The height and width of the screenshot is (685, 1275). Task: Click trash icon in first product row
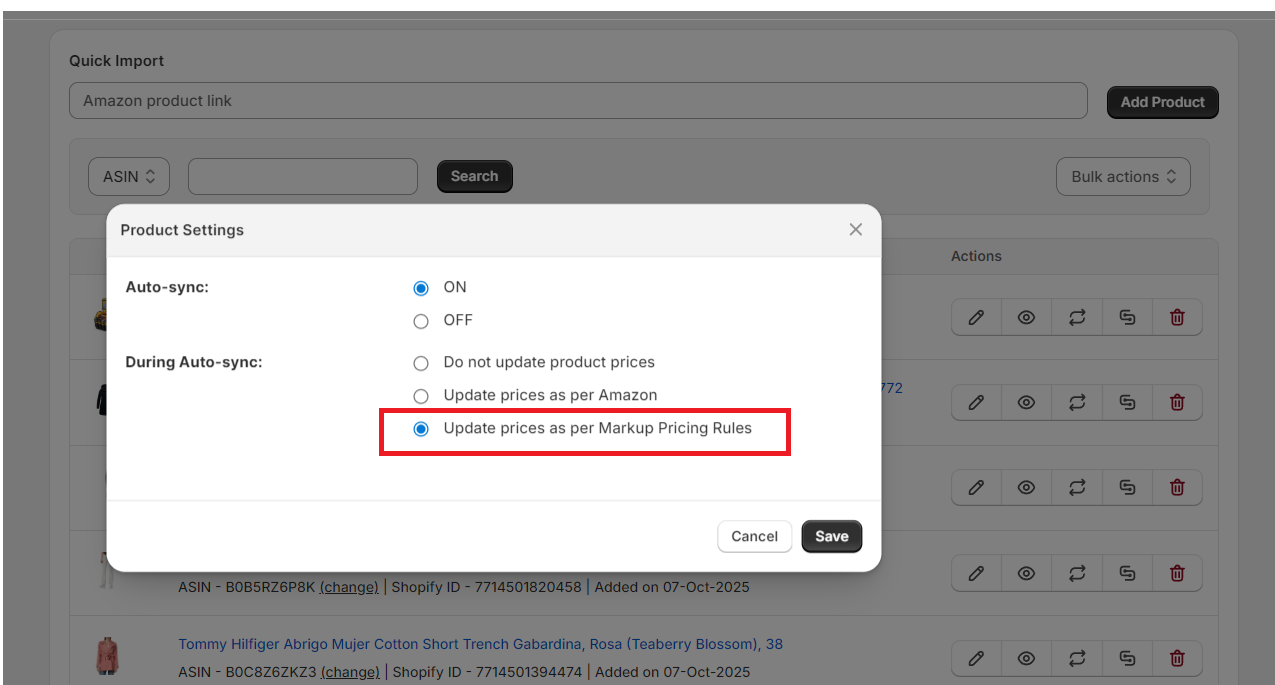[1177, 317]
